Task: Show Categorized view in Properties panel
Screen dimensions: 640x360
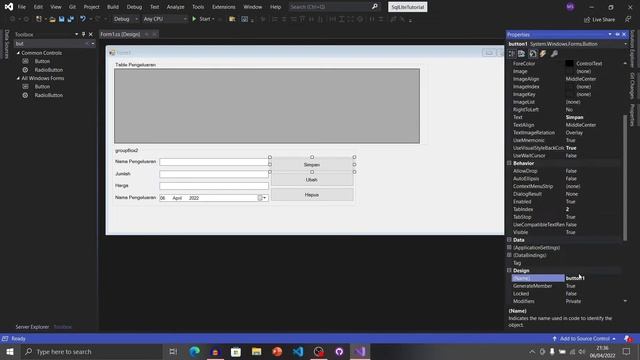Action: click(x=512, y=53)
